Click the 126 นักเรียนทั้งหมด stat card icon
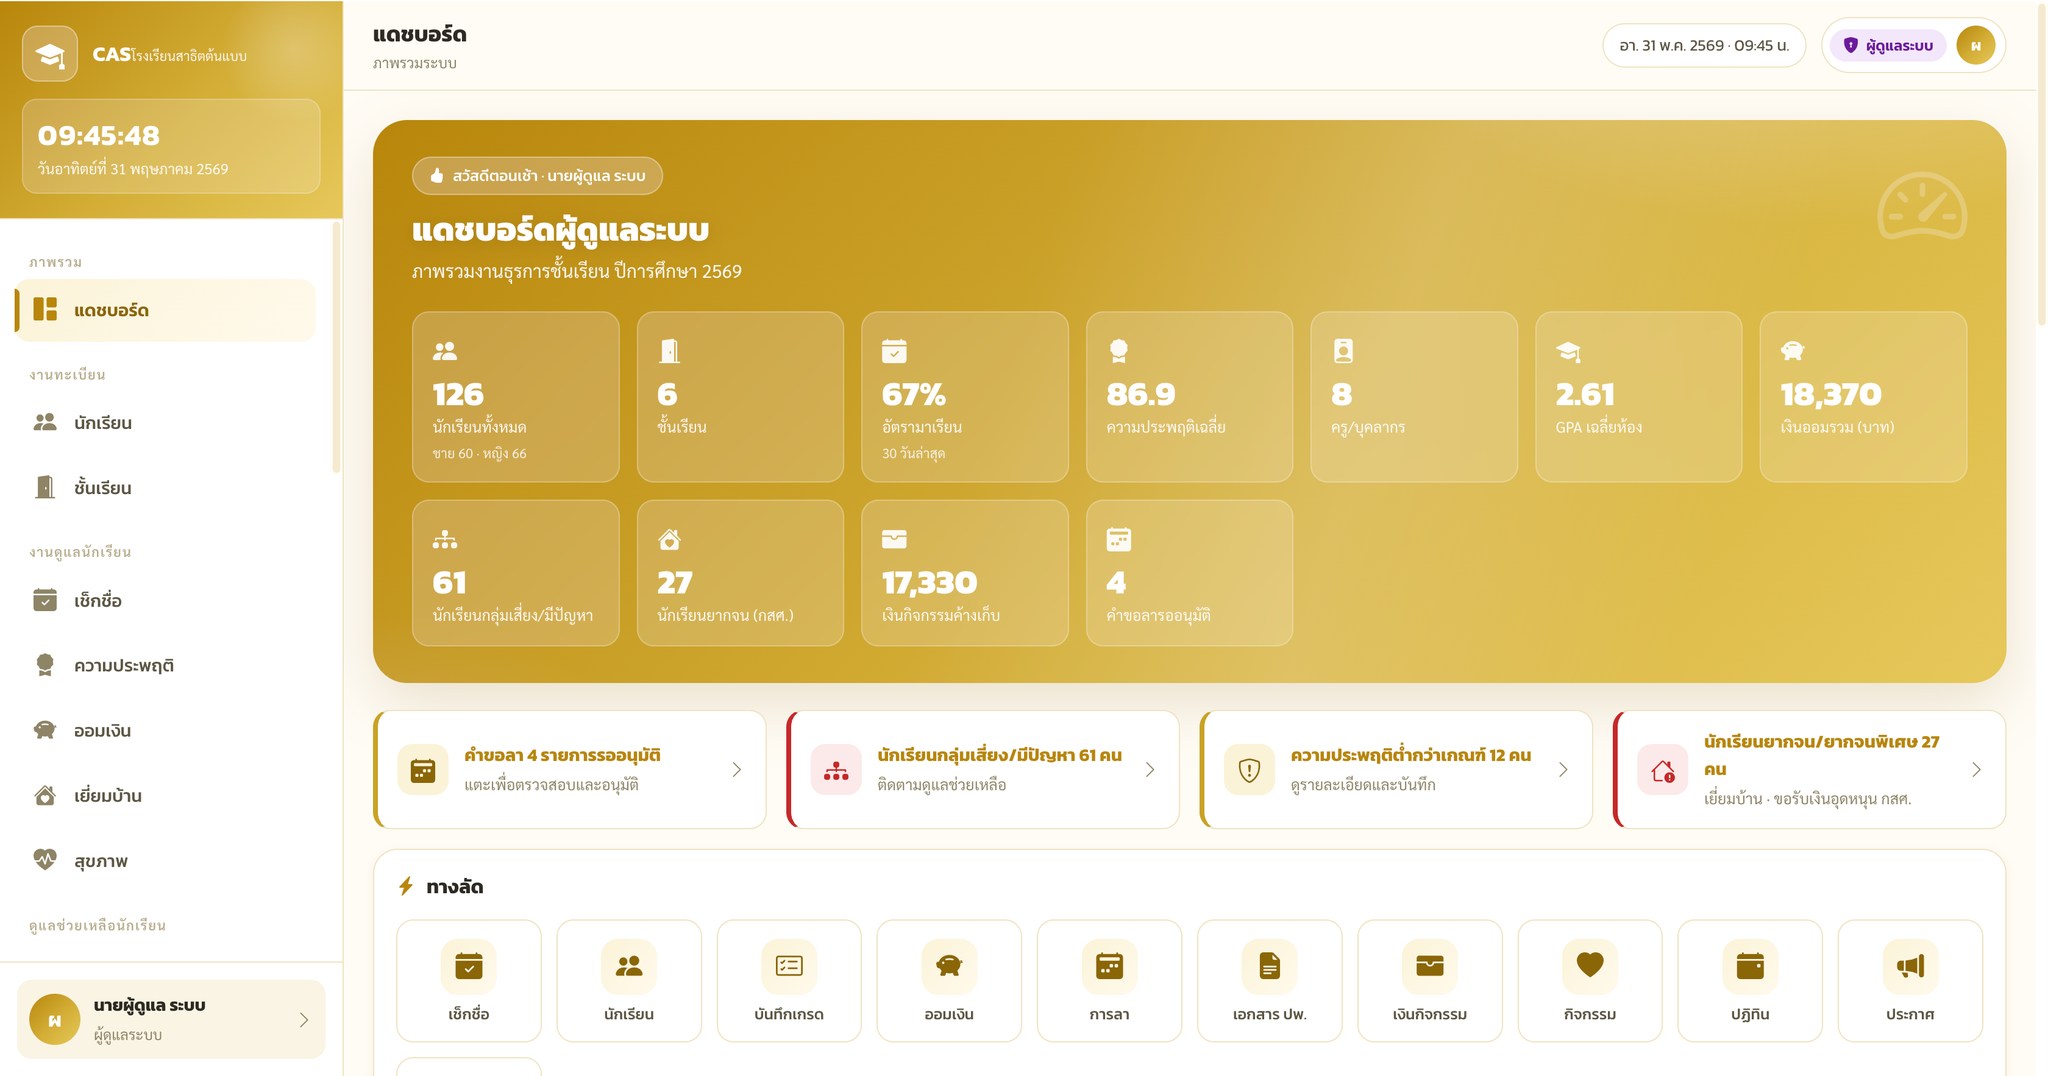Image resolution: width=2048 pixels, height=1076 pixels. click(445, 351)
